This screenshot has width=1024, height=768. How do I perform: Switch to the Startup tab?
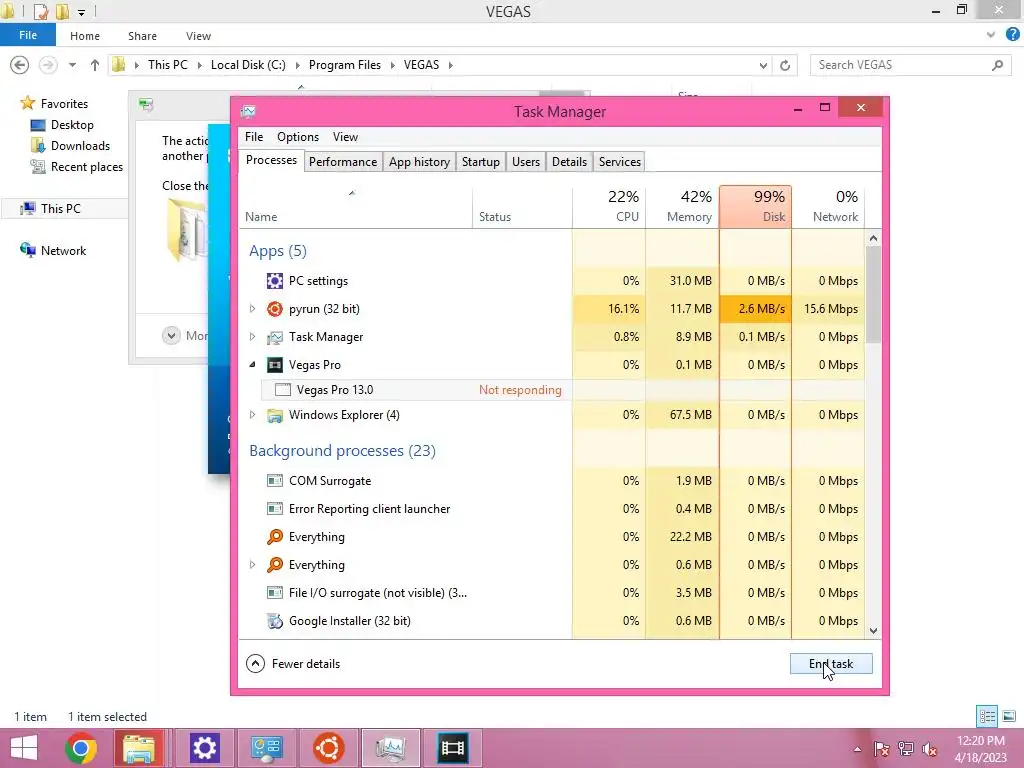[x=481, y=162]
